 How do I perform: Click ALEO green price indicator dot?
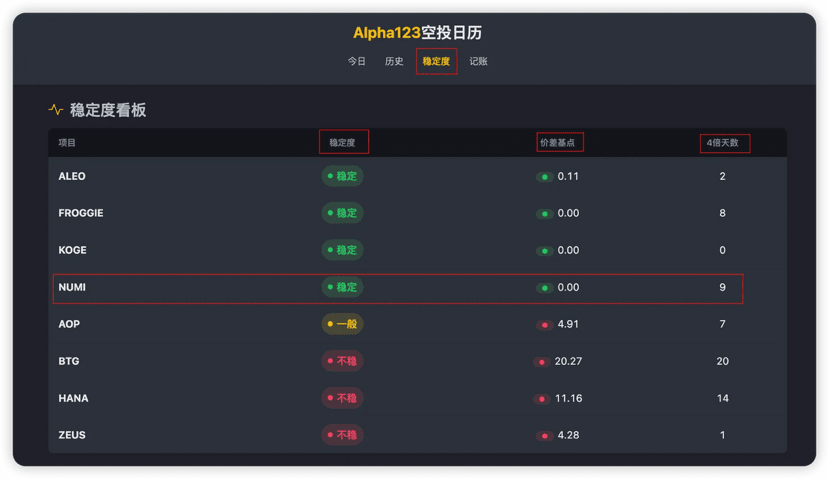545,177
